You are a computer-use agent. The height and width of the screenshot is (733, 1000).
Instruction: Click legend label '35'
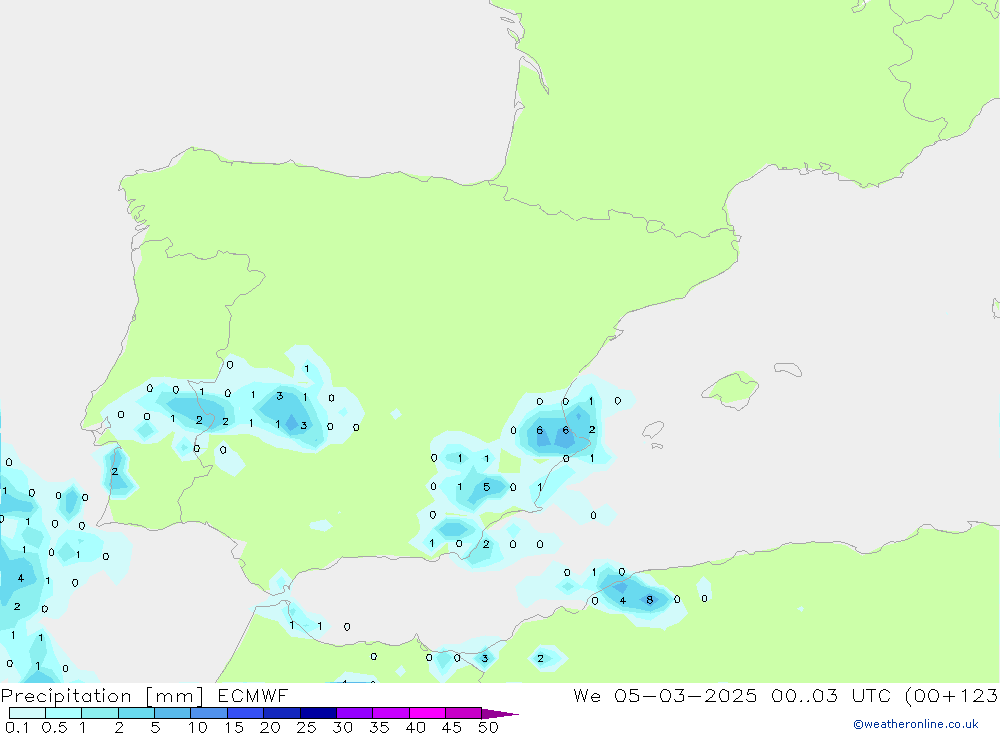point(379,727)
